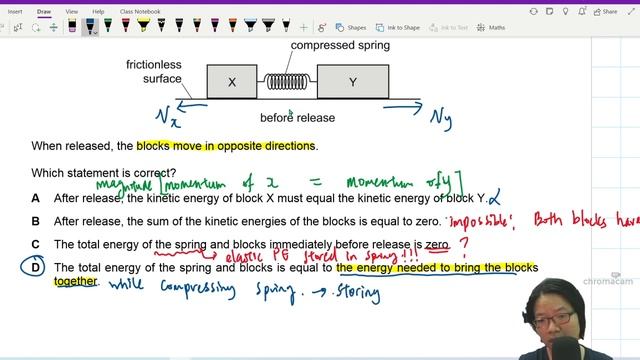Click block Y in the diagram
Screen dimensions: 640x360
coord(353,82)
